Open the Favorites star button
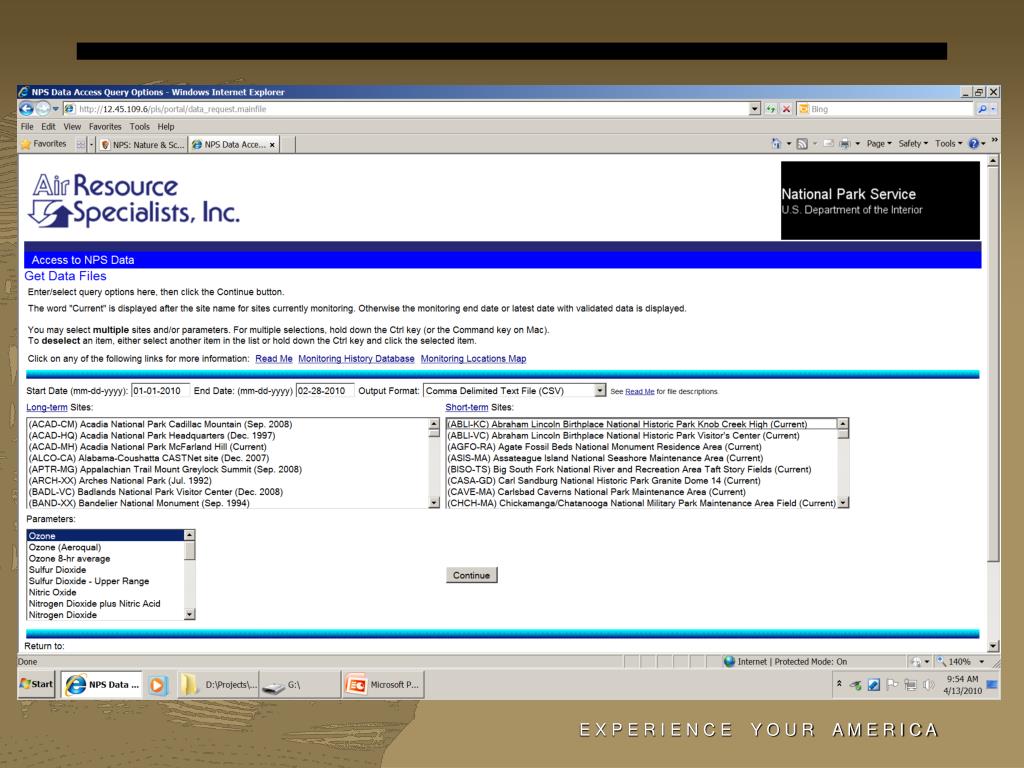The height and width of the screenshot is (768, 1024). pos(44,144)
